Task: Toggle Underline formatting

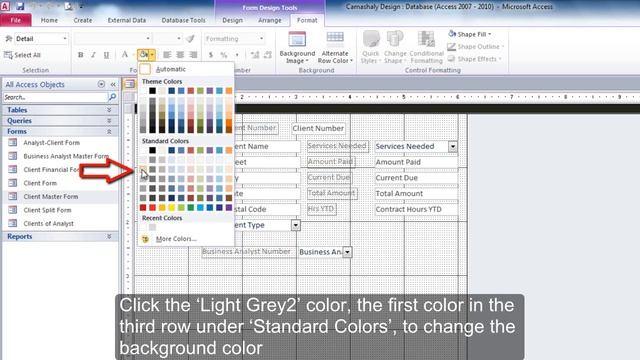Action: tap(107, 55)
